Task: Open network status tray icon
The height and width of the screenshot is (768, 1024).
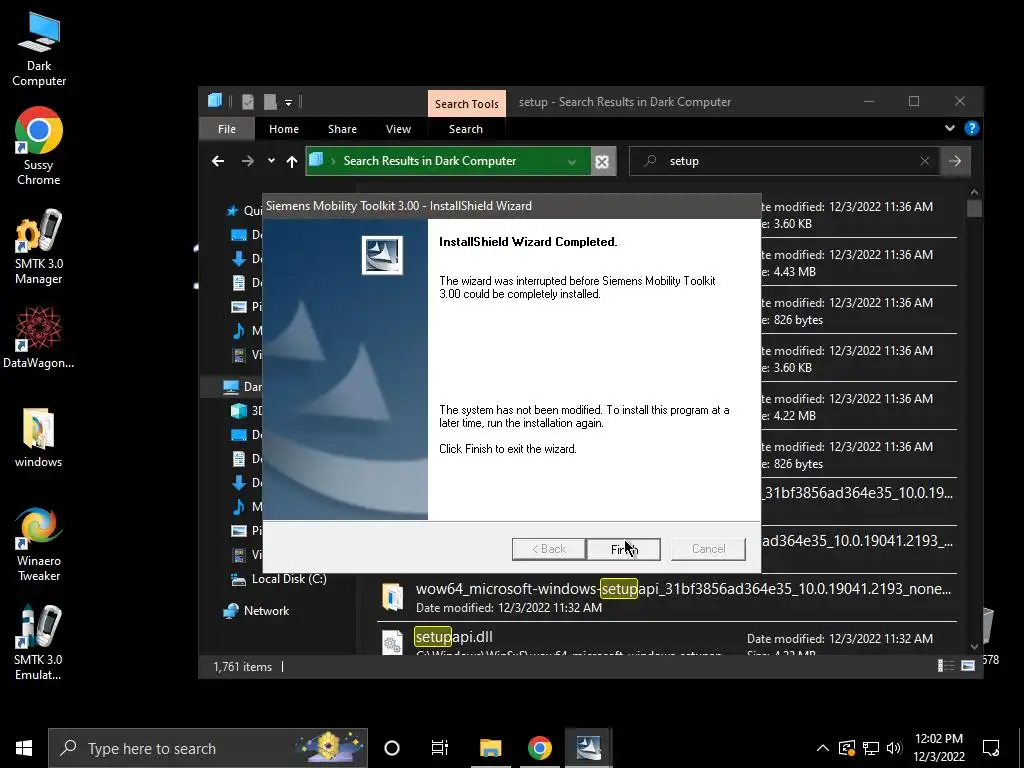Action: [871, 748]
